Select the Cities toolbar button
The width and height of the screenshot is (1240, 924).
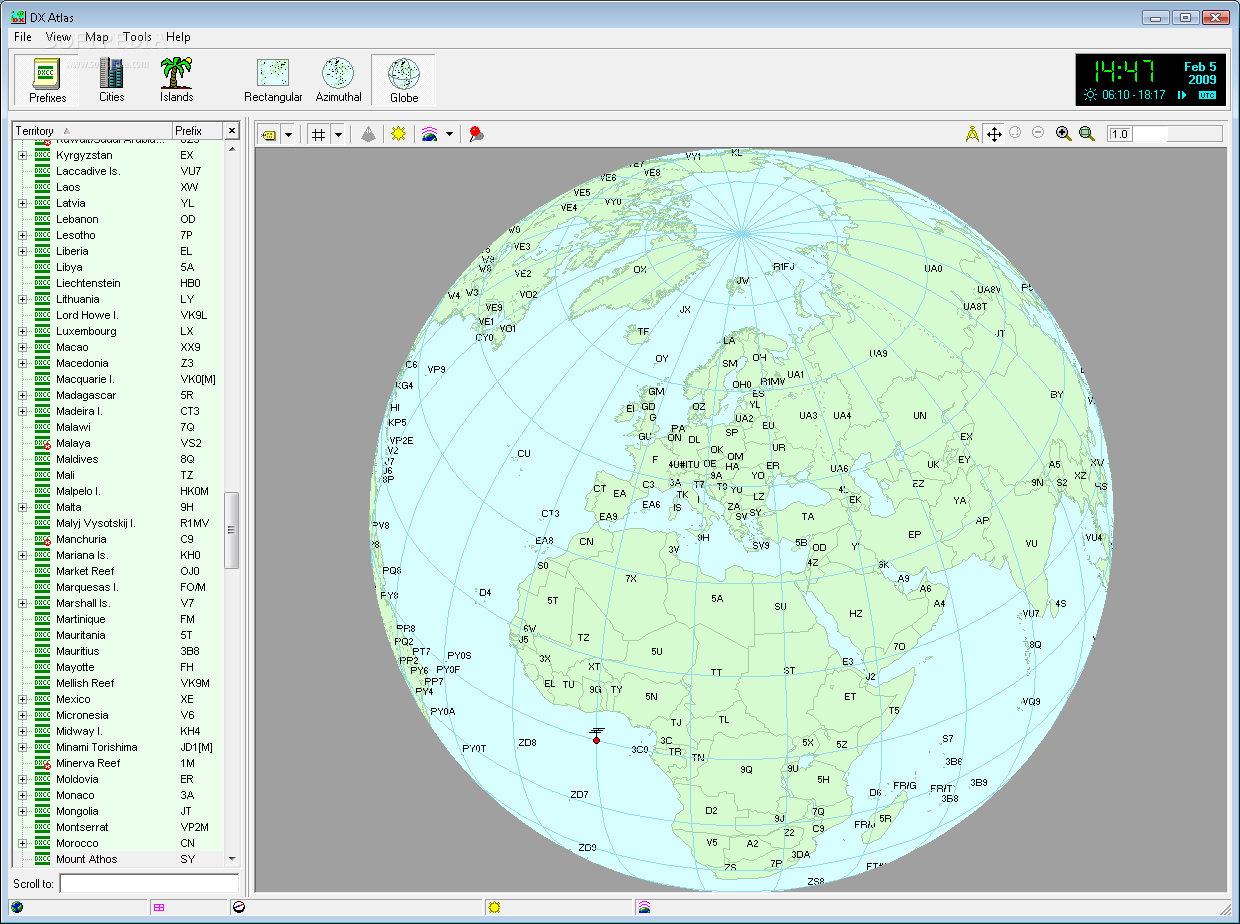tap(111, 80)
